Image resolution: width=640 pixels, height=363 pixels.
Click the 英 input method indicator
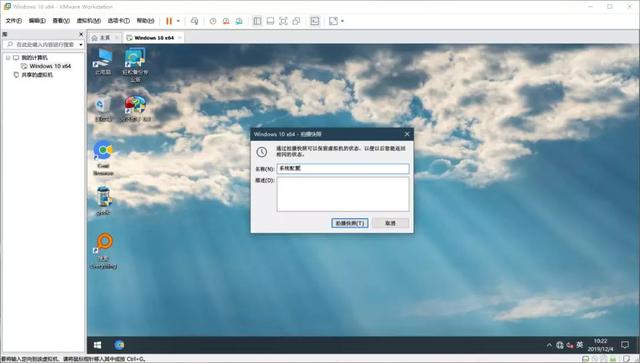point(580,345)
